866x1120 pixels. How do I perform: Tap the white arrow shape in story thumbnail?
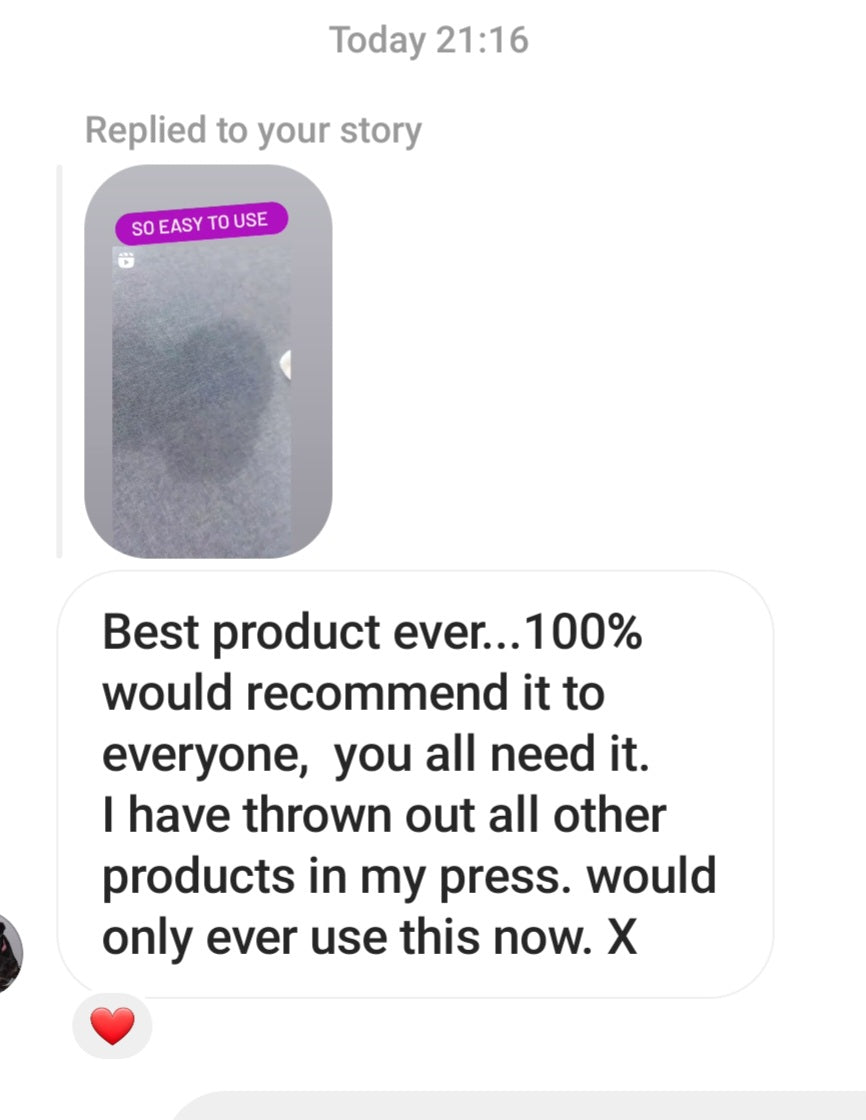(x=285, y=364)
